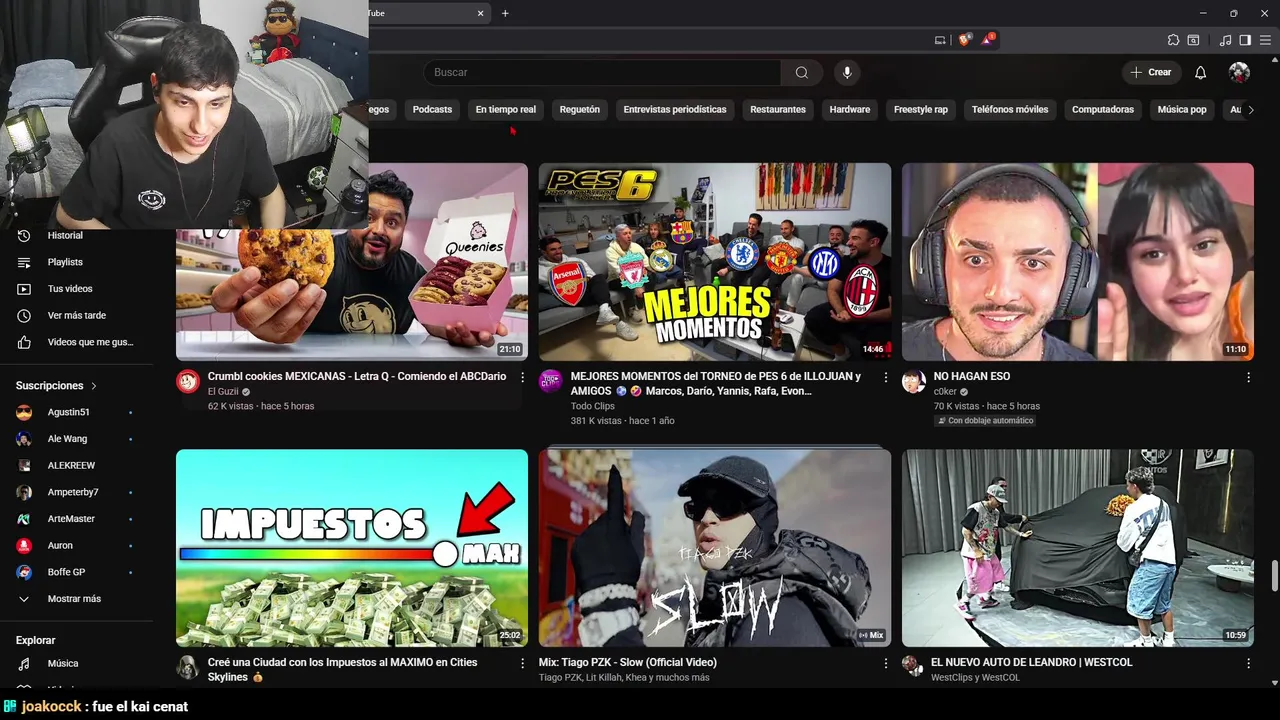Open the browser extensions puzzle icon
Viewport: 1280px width, 720px height.
click(x=1173, y=40)
